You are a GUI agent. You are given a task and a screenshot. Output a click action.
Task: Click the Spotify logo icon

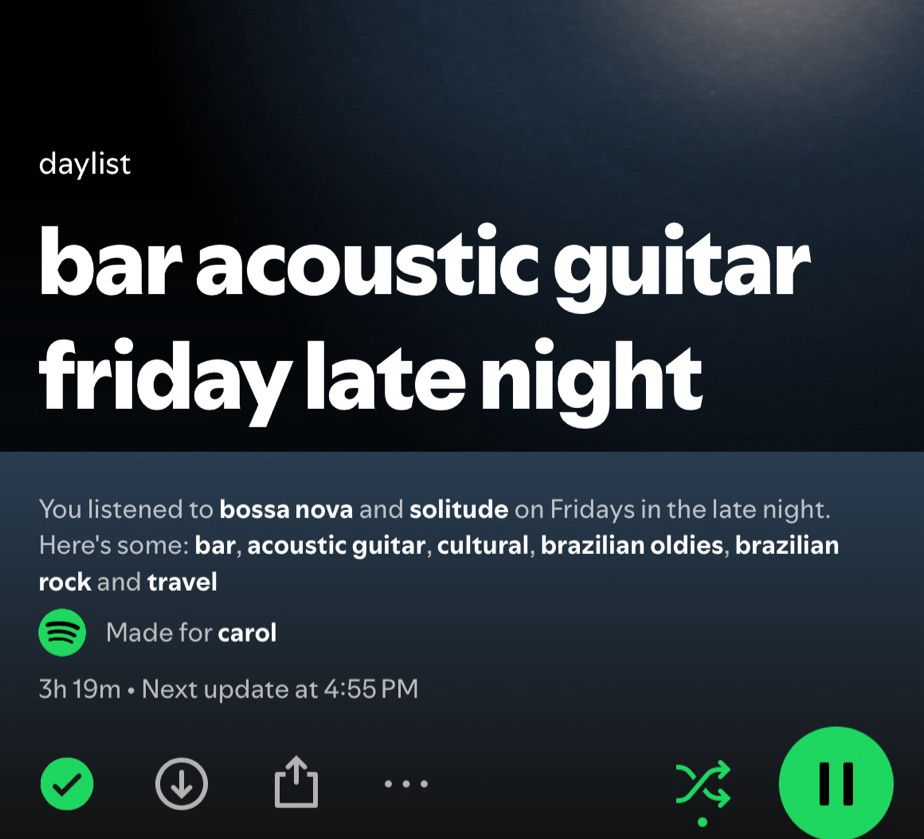(62, 633)
